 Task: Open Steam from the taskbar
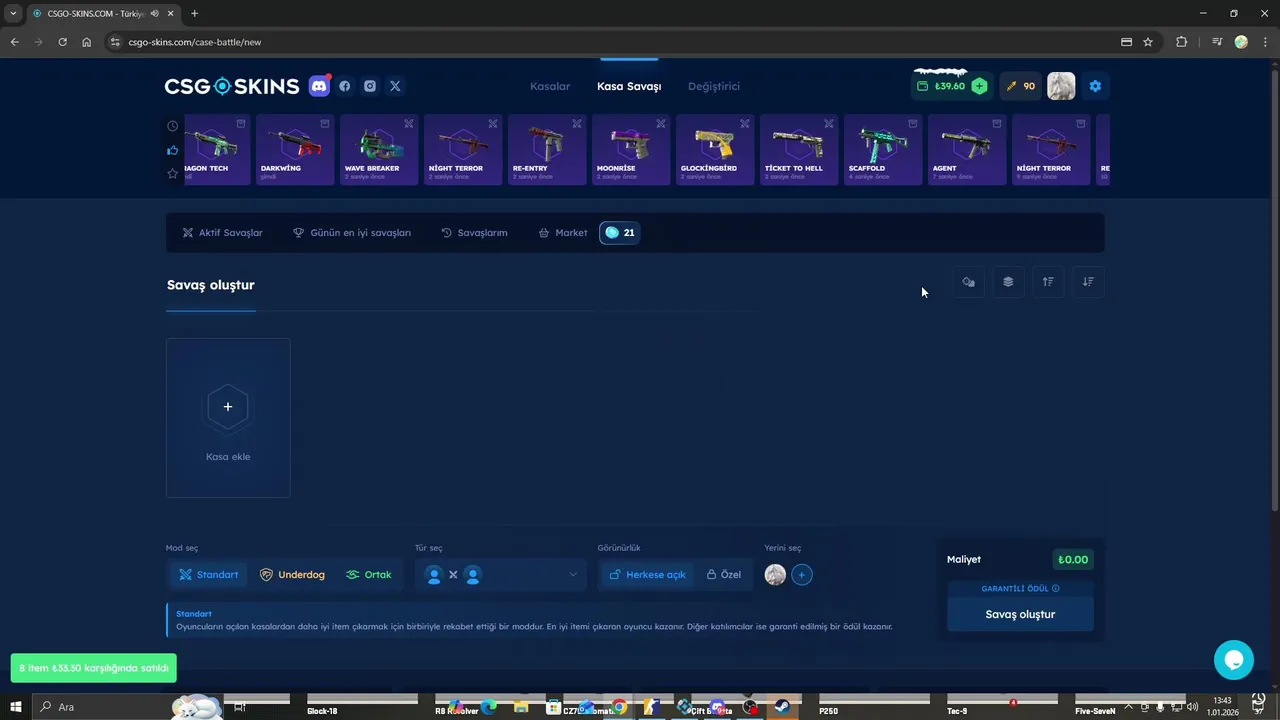[x=781, y=707]
